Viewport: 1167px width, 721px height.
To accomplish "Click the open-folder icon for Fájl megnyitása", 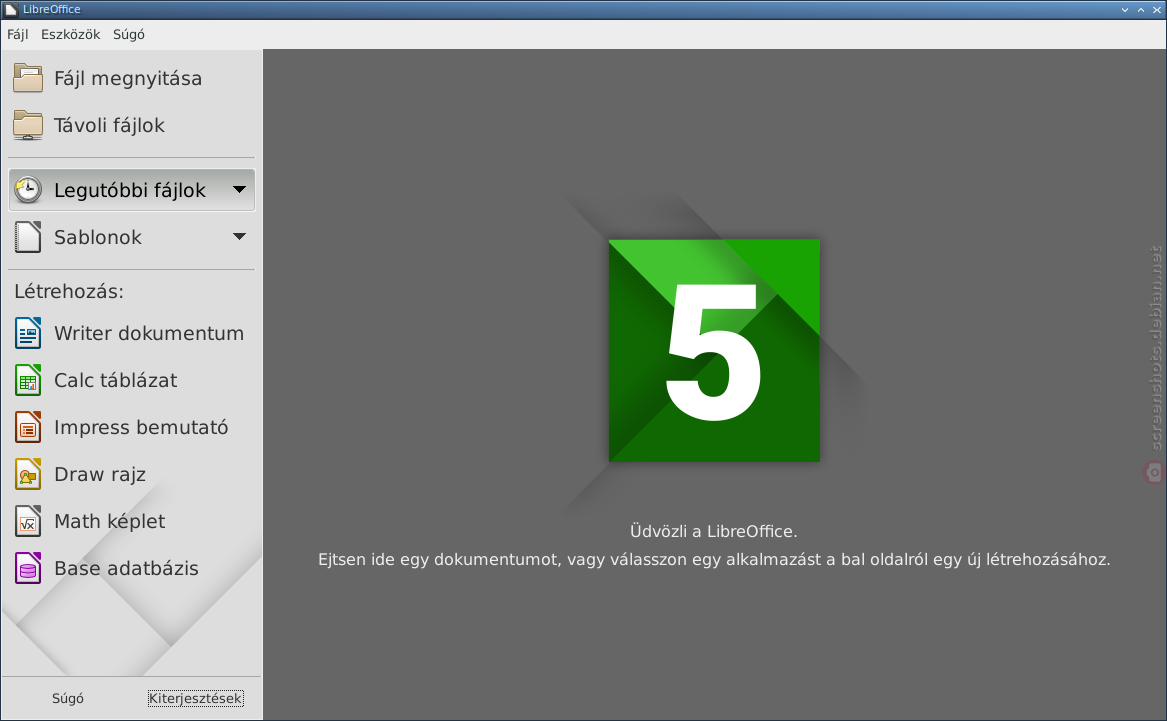I will point(28,78).
